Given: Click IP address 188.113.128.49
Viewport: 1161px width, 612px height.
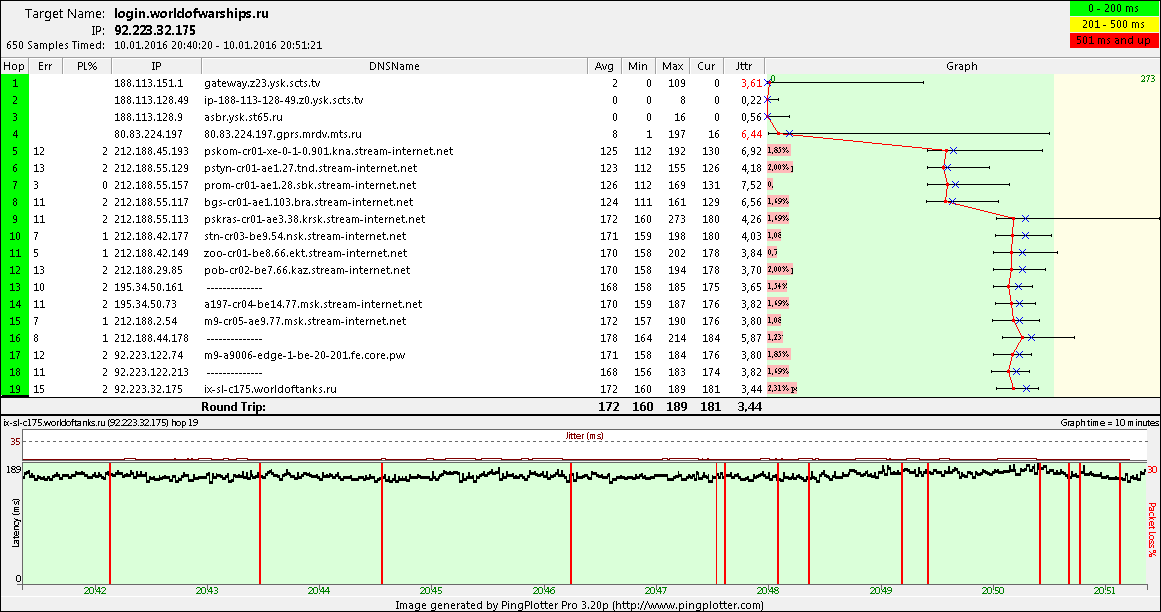Looking at the screenshot, I should (x=151, y=100).
